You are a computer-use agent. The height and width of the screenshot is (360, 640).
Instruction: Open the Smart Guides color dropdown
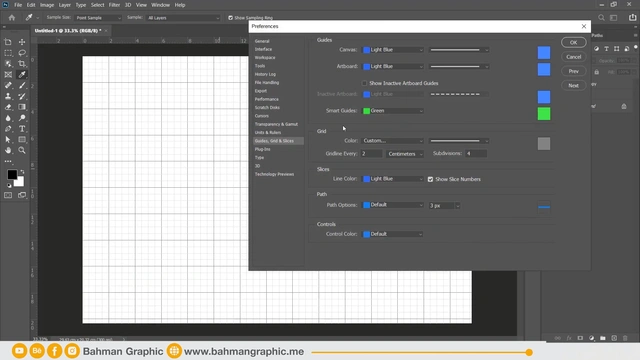click(x=393, y=111)
